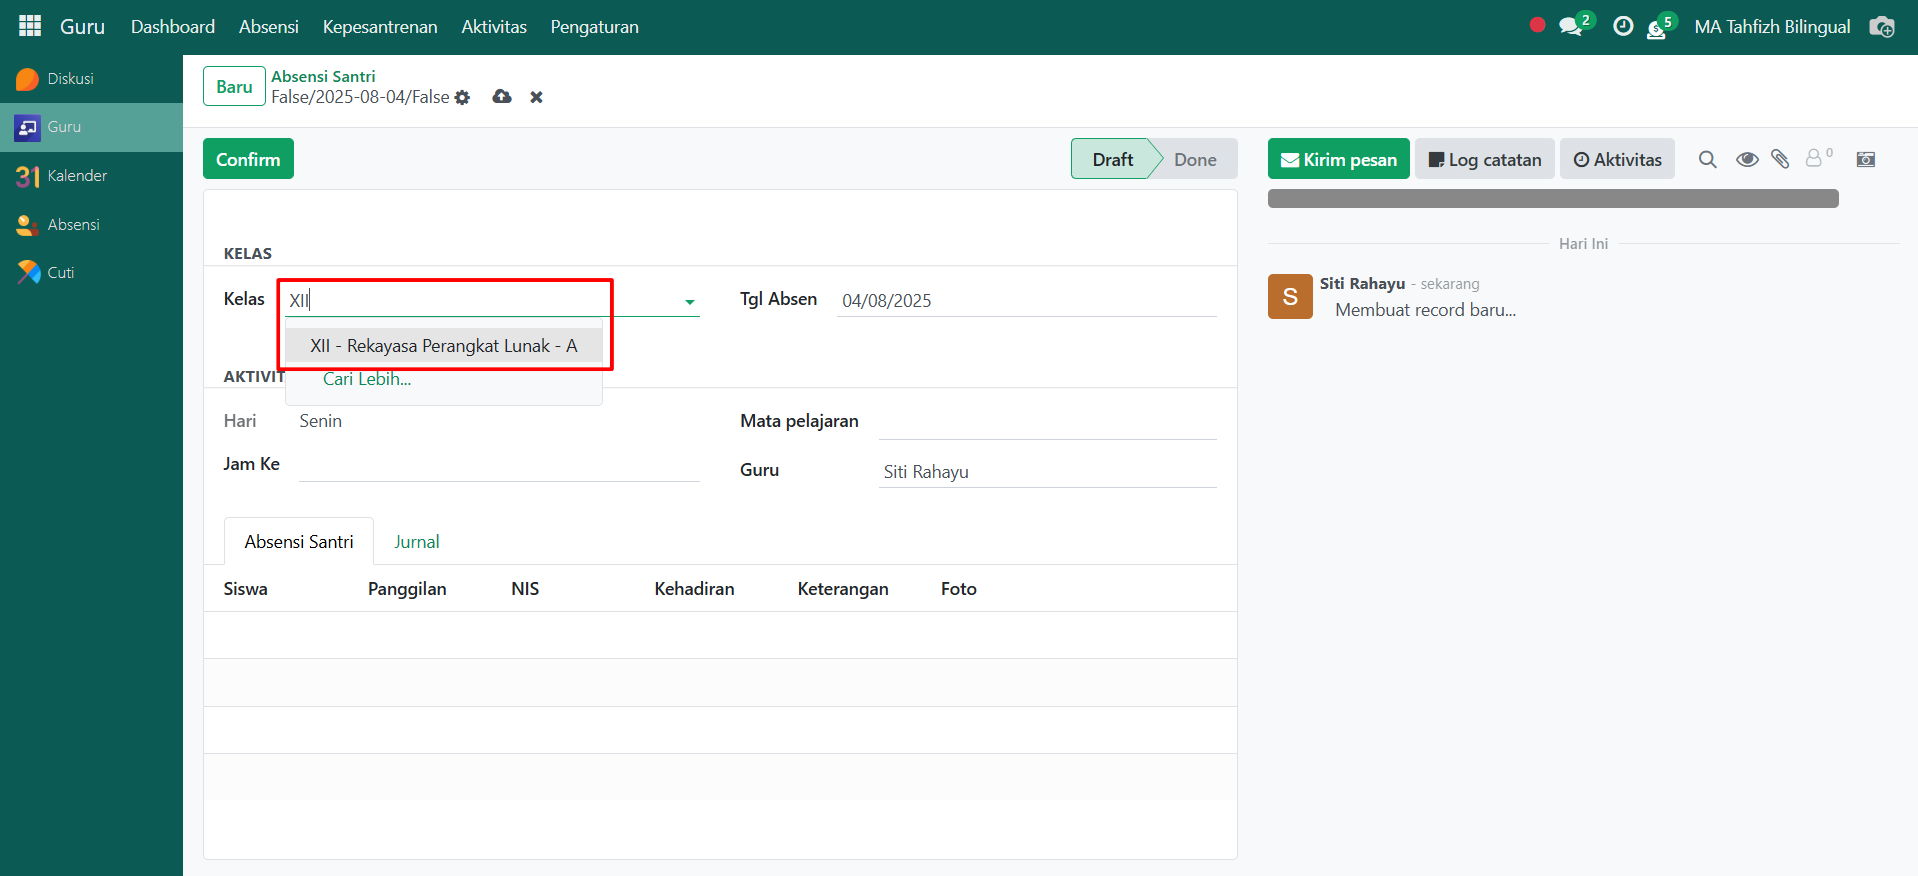1918x876 pixels.
Task: Switch to the Jurnal tab
Action: point(416,542)
